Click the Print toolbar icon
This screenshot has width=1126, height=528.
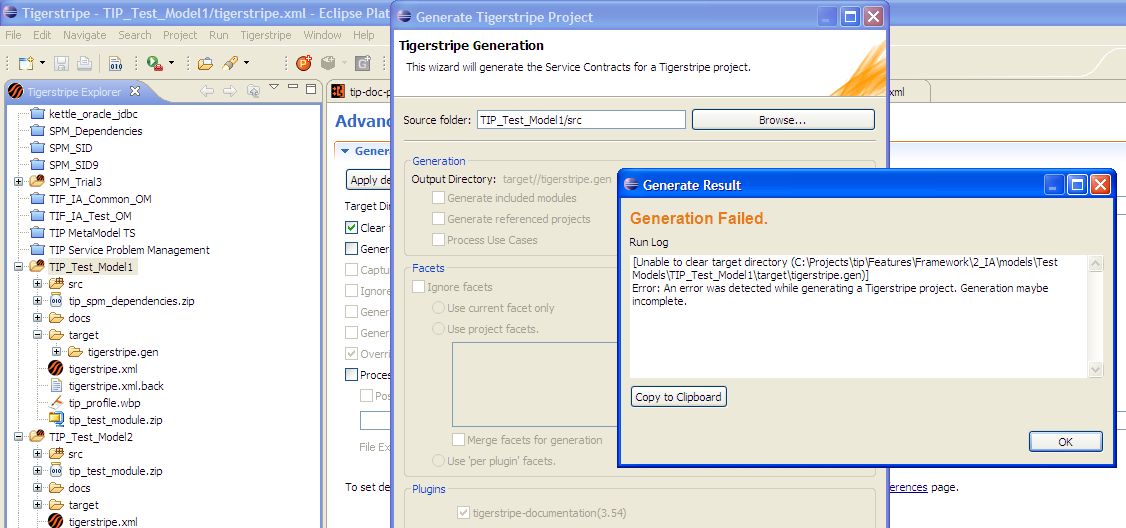coord(84,63)
